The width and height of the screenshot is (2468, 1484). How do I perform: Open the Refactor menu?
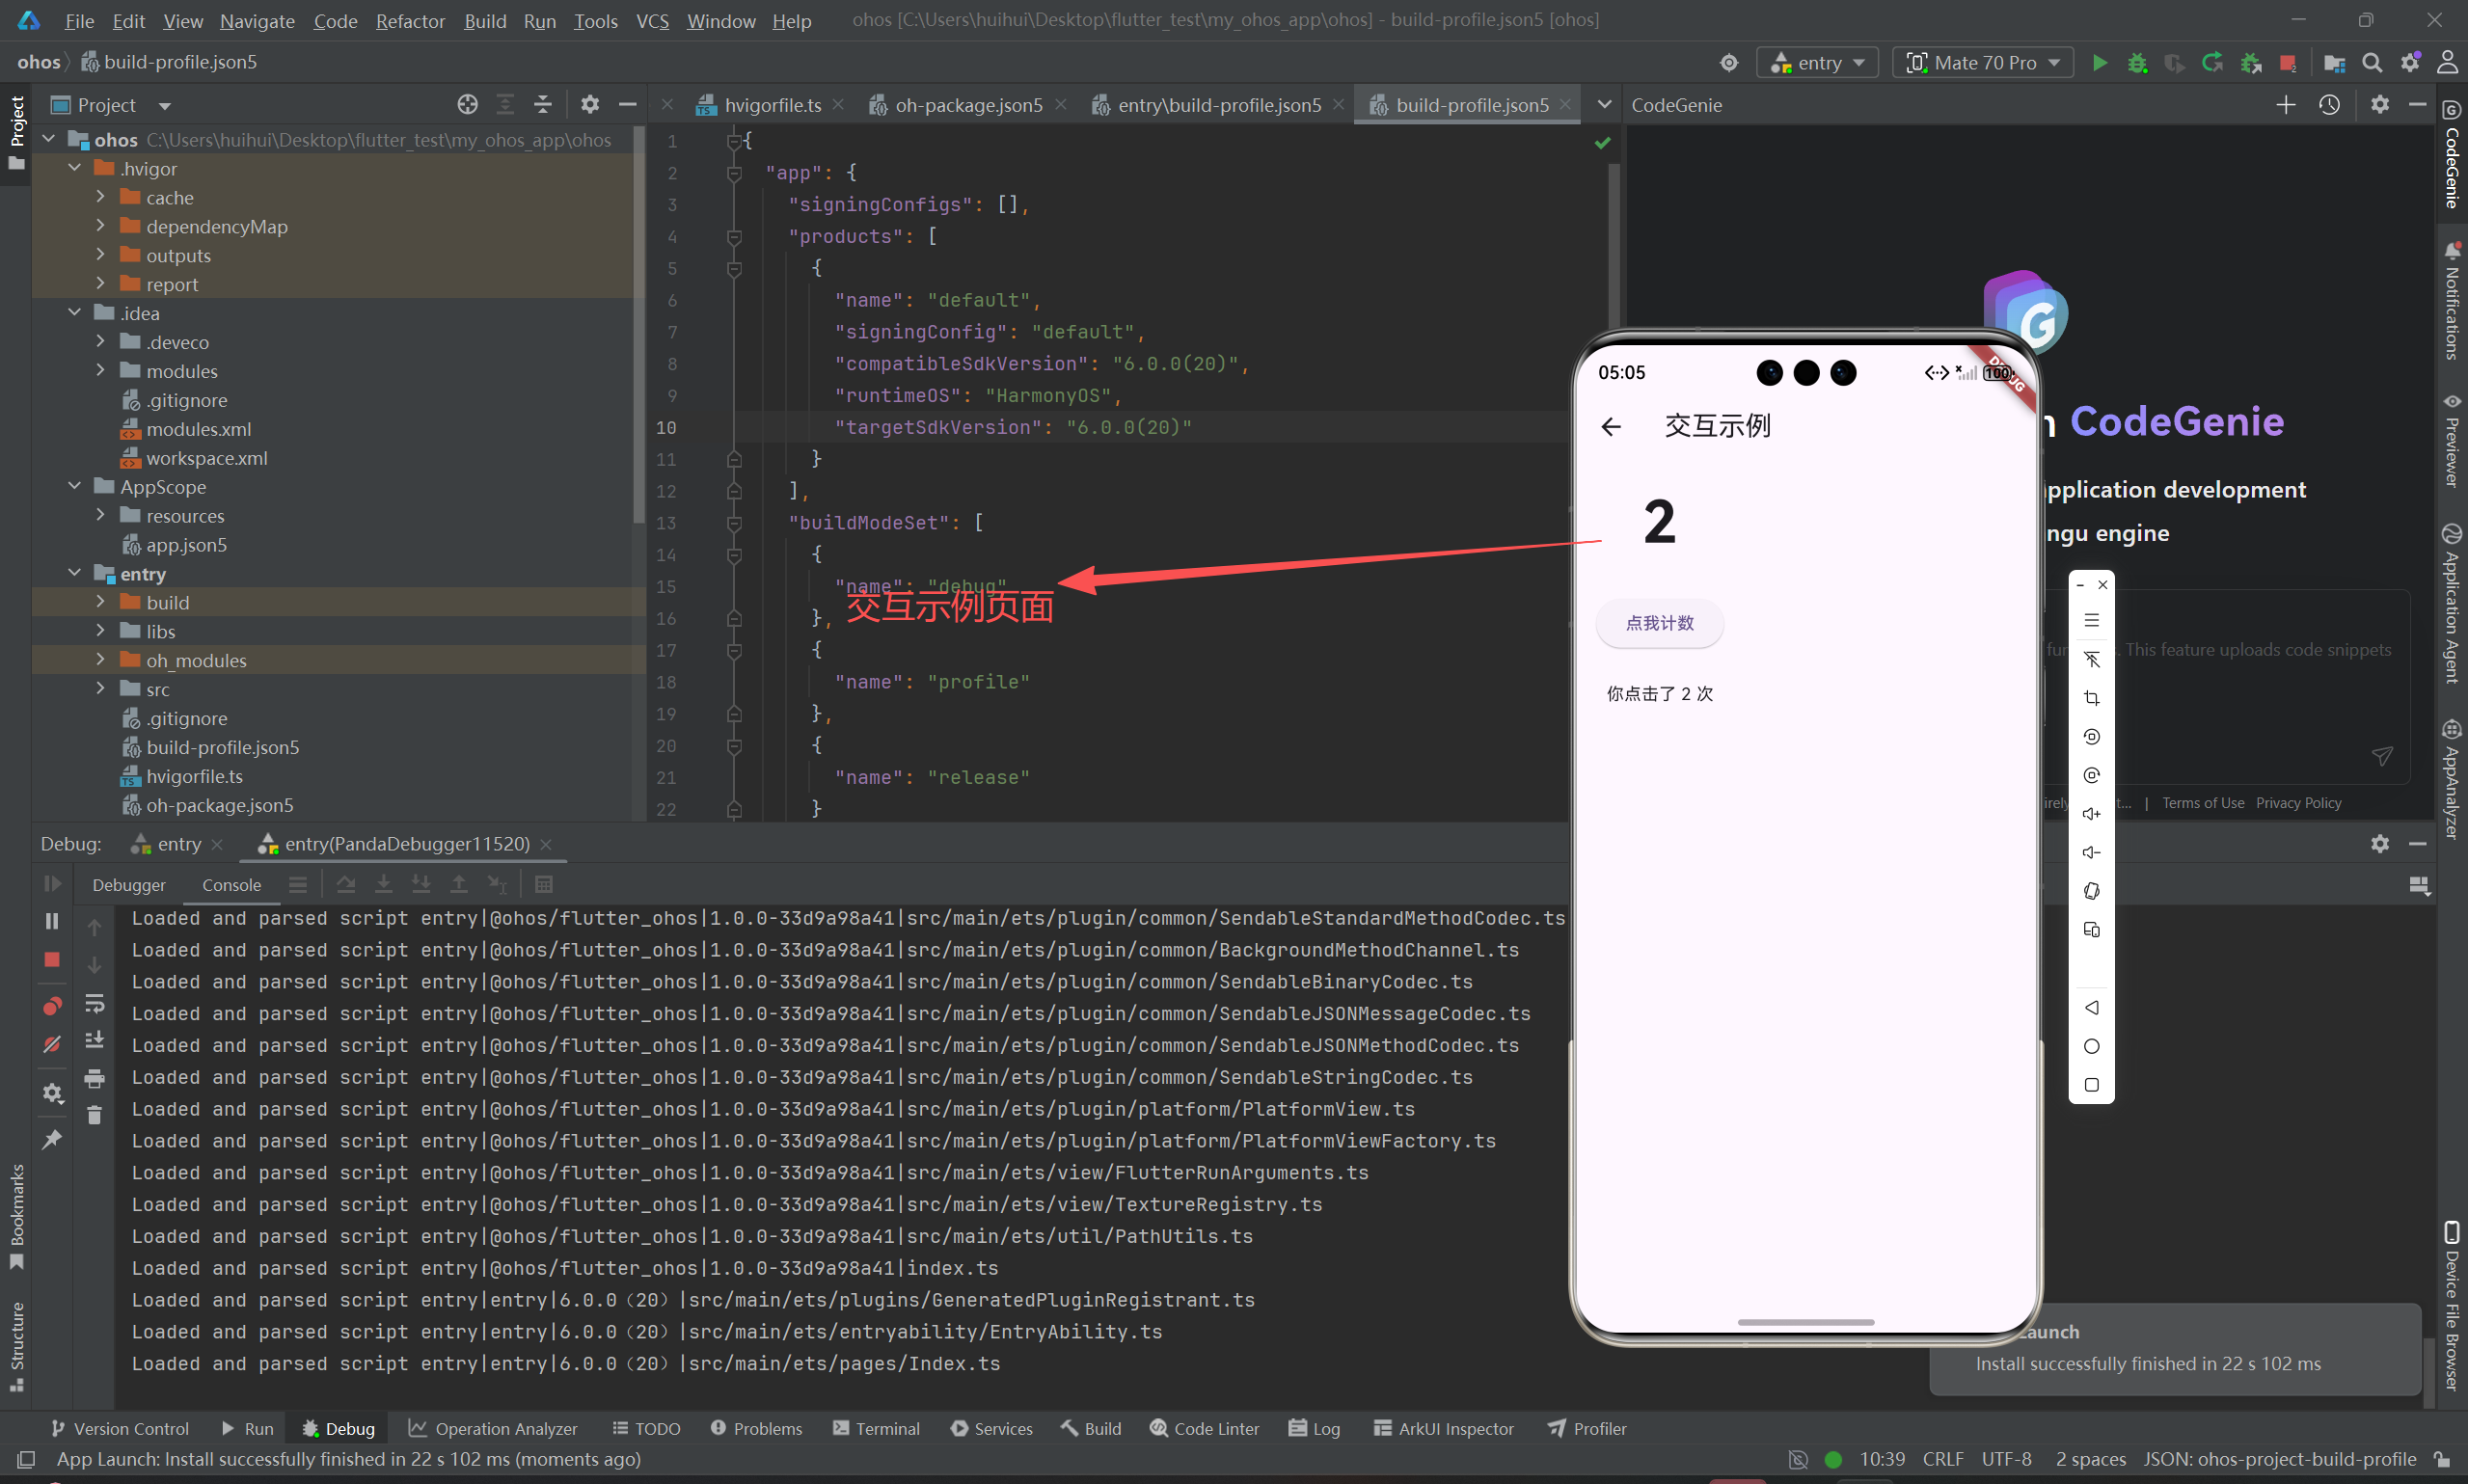click(410, 21)
